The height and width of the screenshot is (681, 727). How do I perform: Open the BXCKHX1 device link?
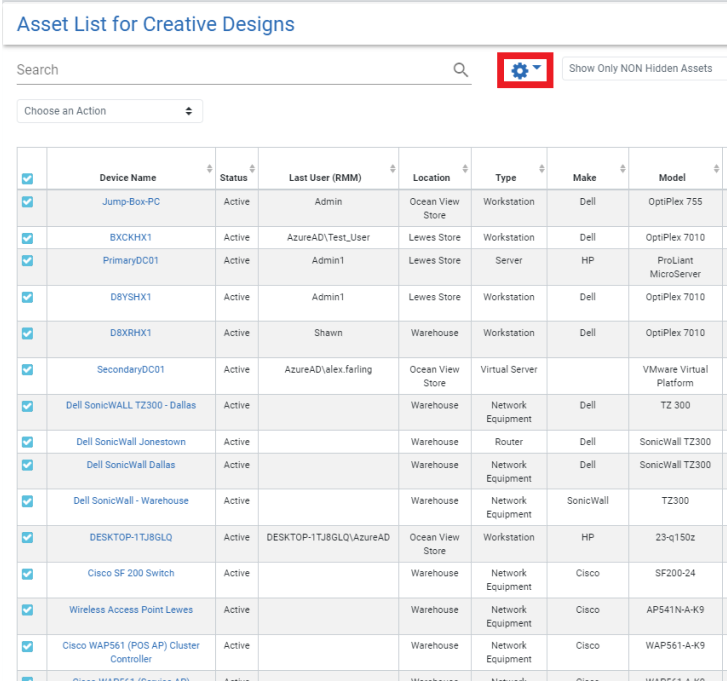131,237
